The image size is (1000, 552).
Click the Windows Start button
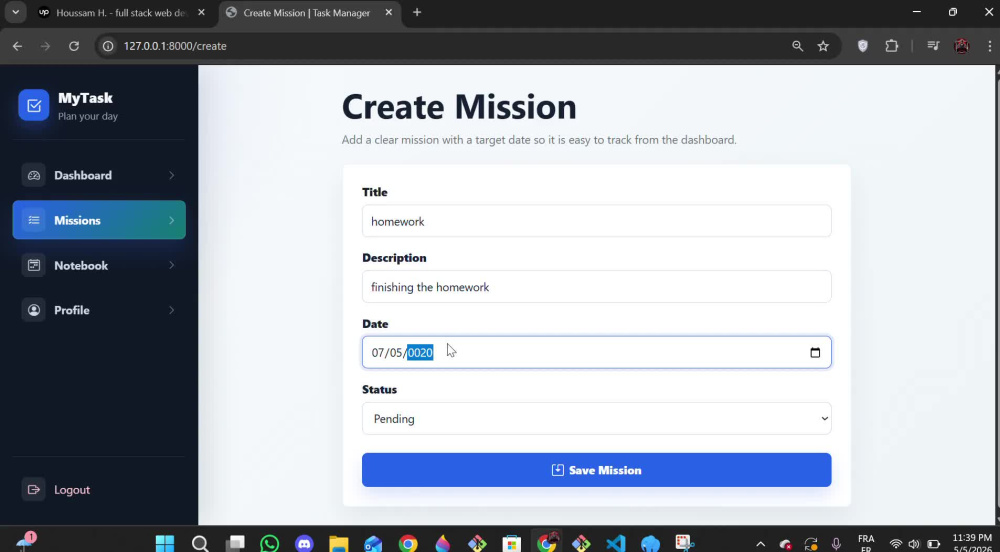click(165, 543)
